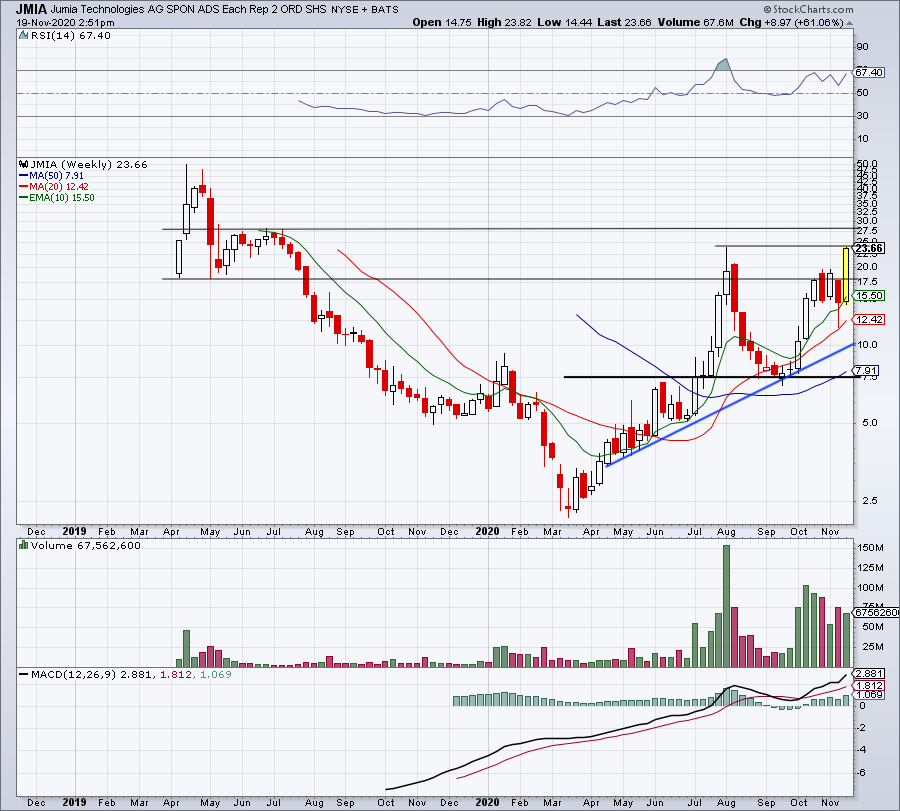Click the 2020 label on the price chart time axis

(x=487, y=531)
